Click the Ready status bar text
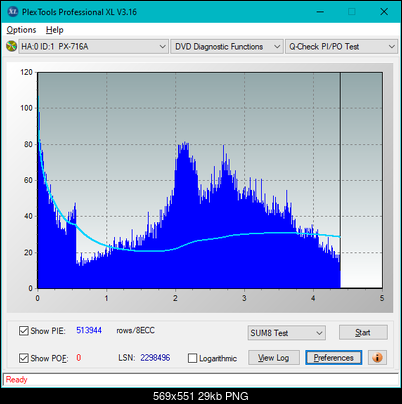Screen dimensions: 402x404 (x=16, y=379)
